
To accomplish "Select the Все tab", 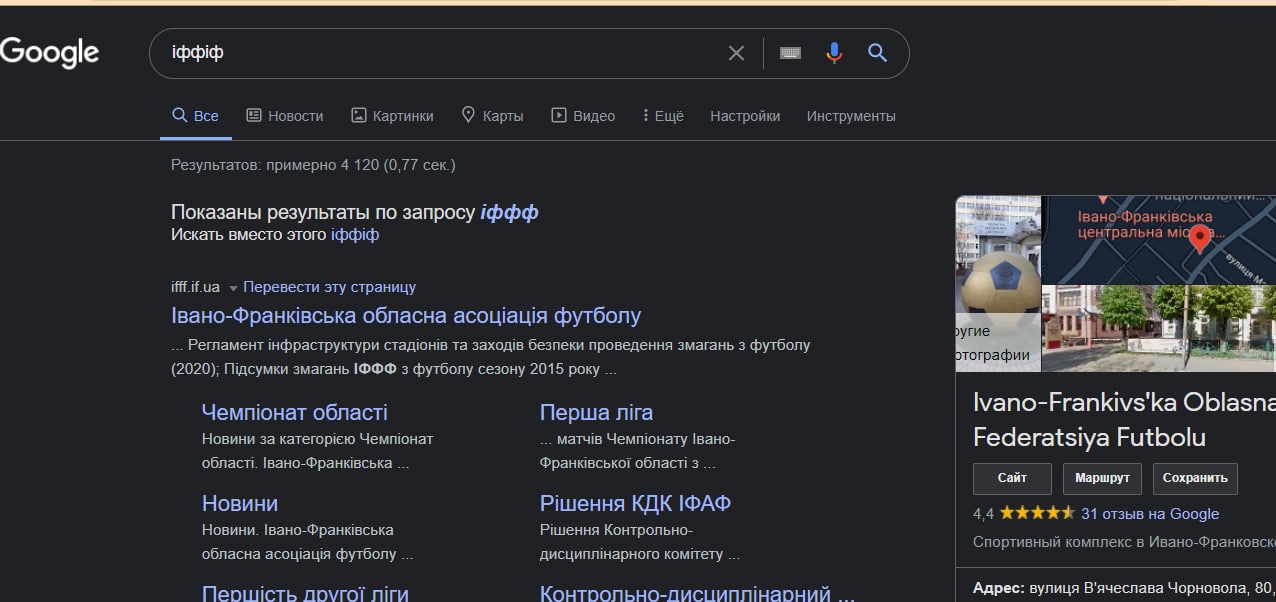I will click(196, 116).
